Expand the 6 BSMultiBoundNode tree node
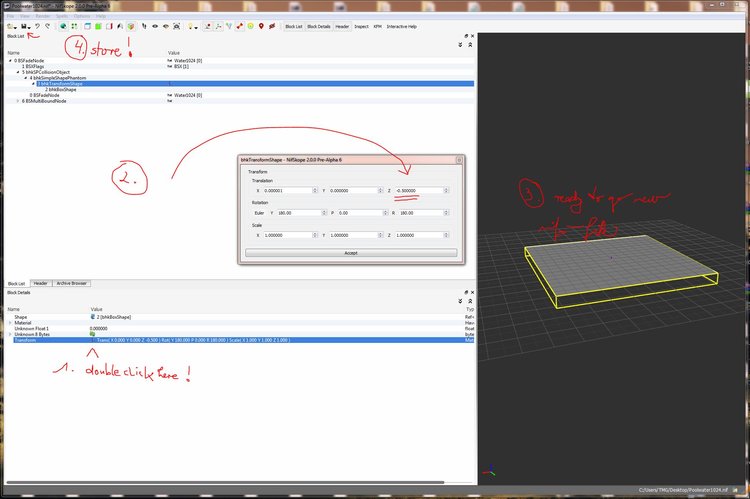Screen dimensions: 750x499 (18, 101)
